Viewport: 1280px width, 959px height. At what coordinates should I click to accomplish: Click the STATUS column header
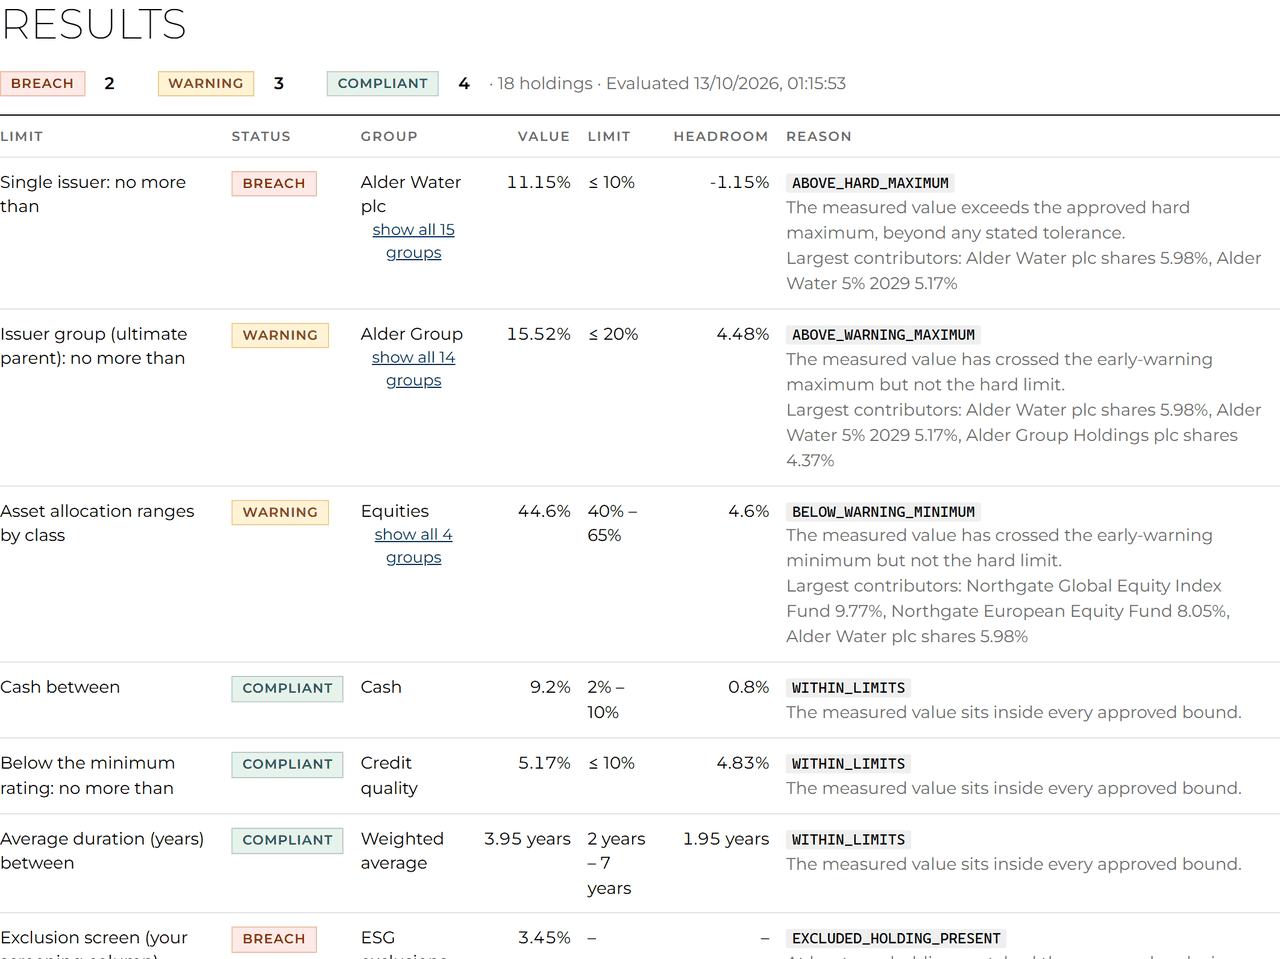tap(261, 136)
